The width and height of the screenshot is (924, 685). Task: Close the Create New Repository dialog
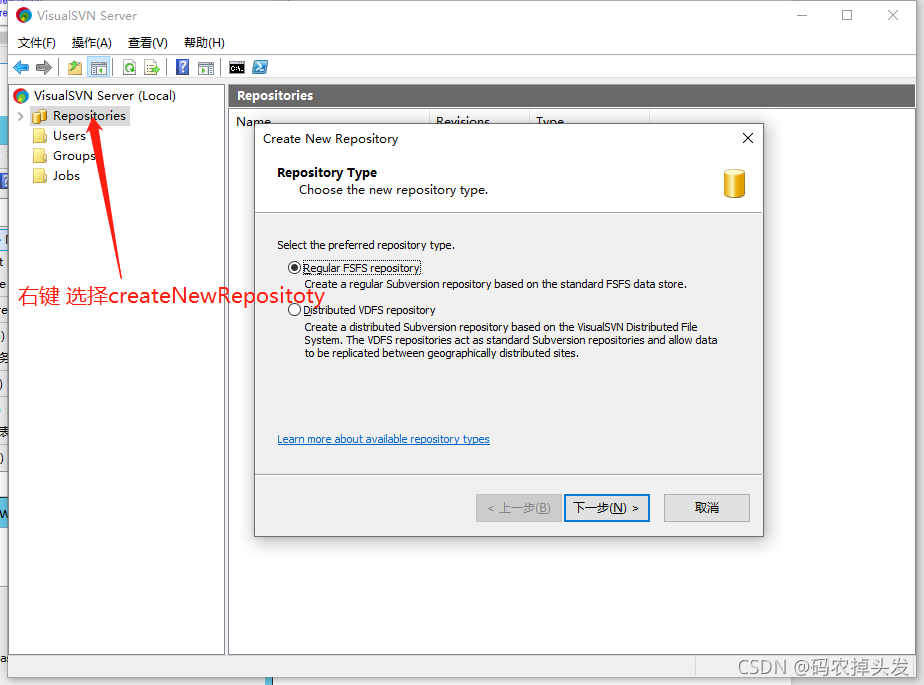click(748, 138)
